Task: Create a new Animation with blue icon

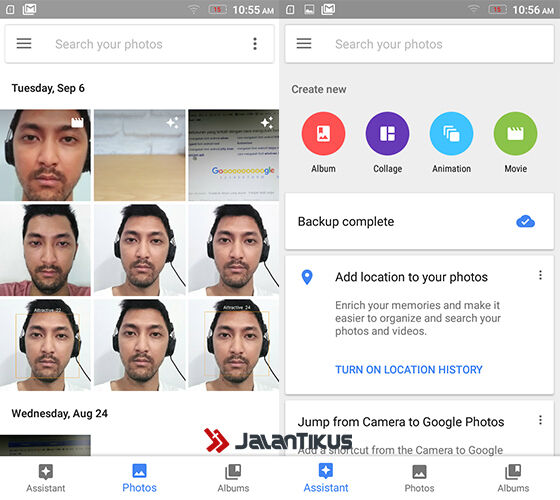Action: [x=451, y=134]
